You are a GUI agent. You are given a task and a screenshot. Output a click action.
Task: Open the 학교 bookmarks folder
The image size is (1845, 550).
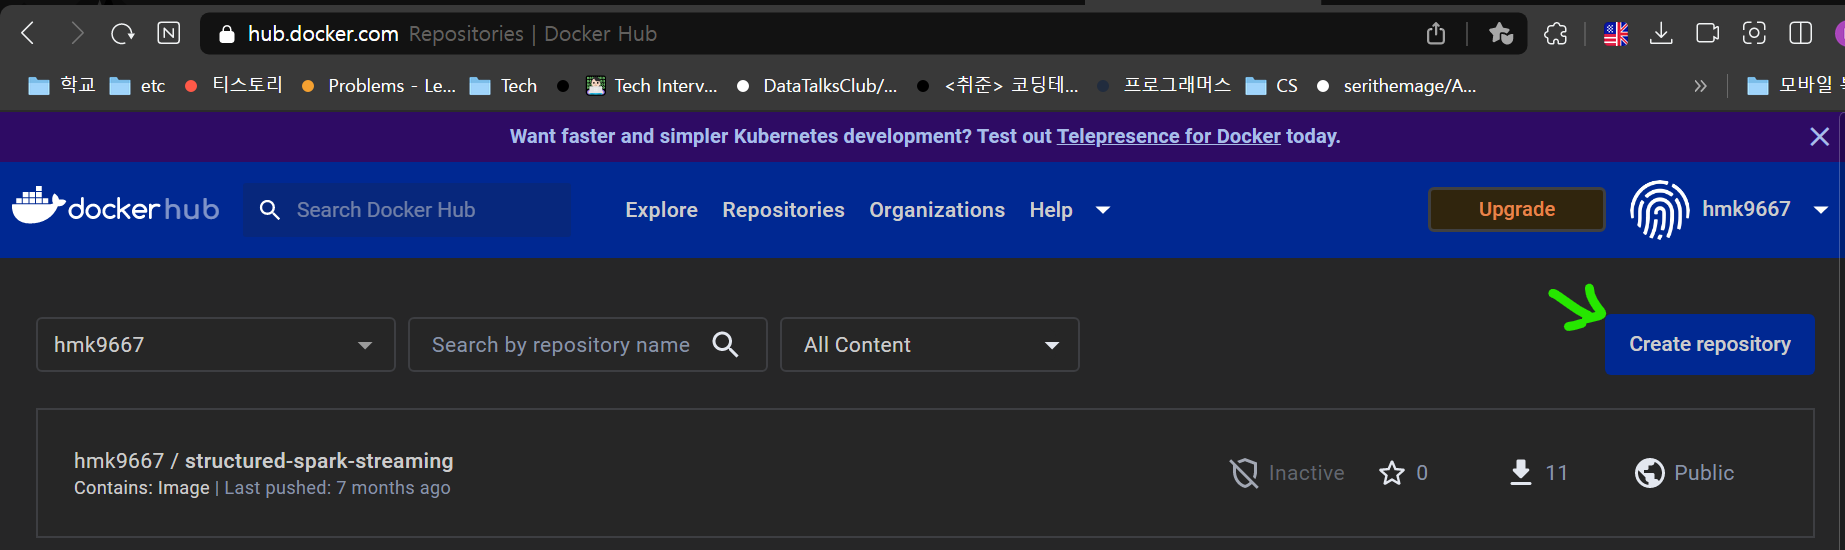[x=62, y=86]
